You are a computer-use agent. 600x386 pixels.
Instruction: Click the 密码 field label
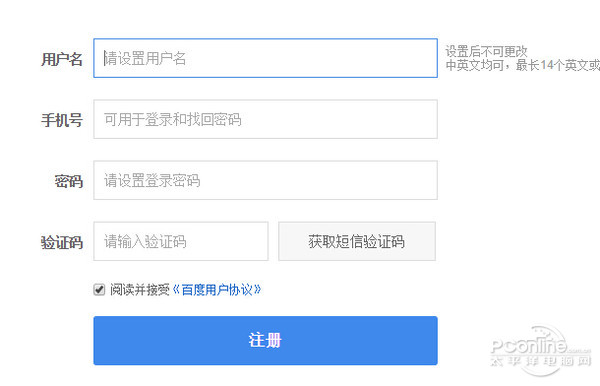(x=69, y=181)
